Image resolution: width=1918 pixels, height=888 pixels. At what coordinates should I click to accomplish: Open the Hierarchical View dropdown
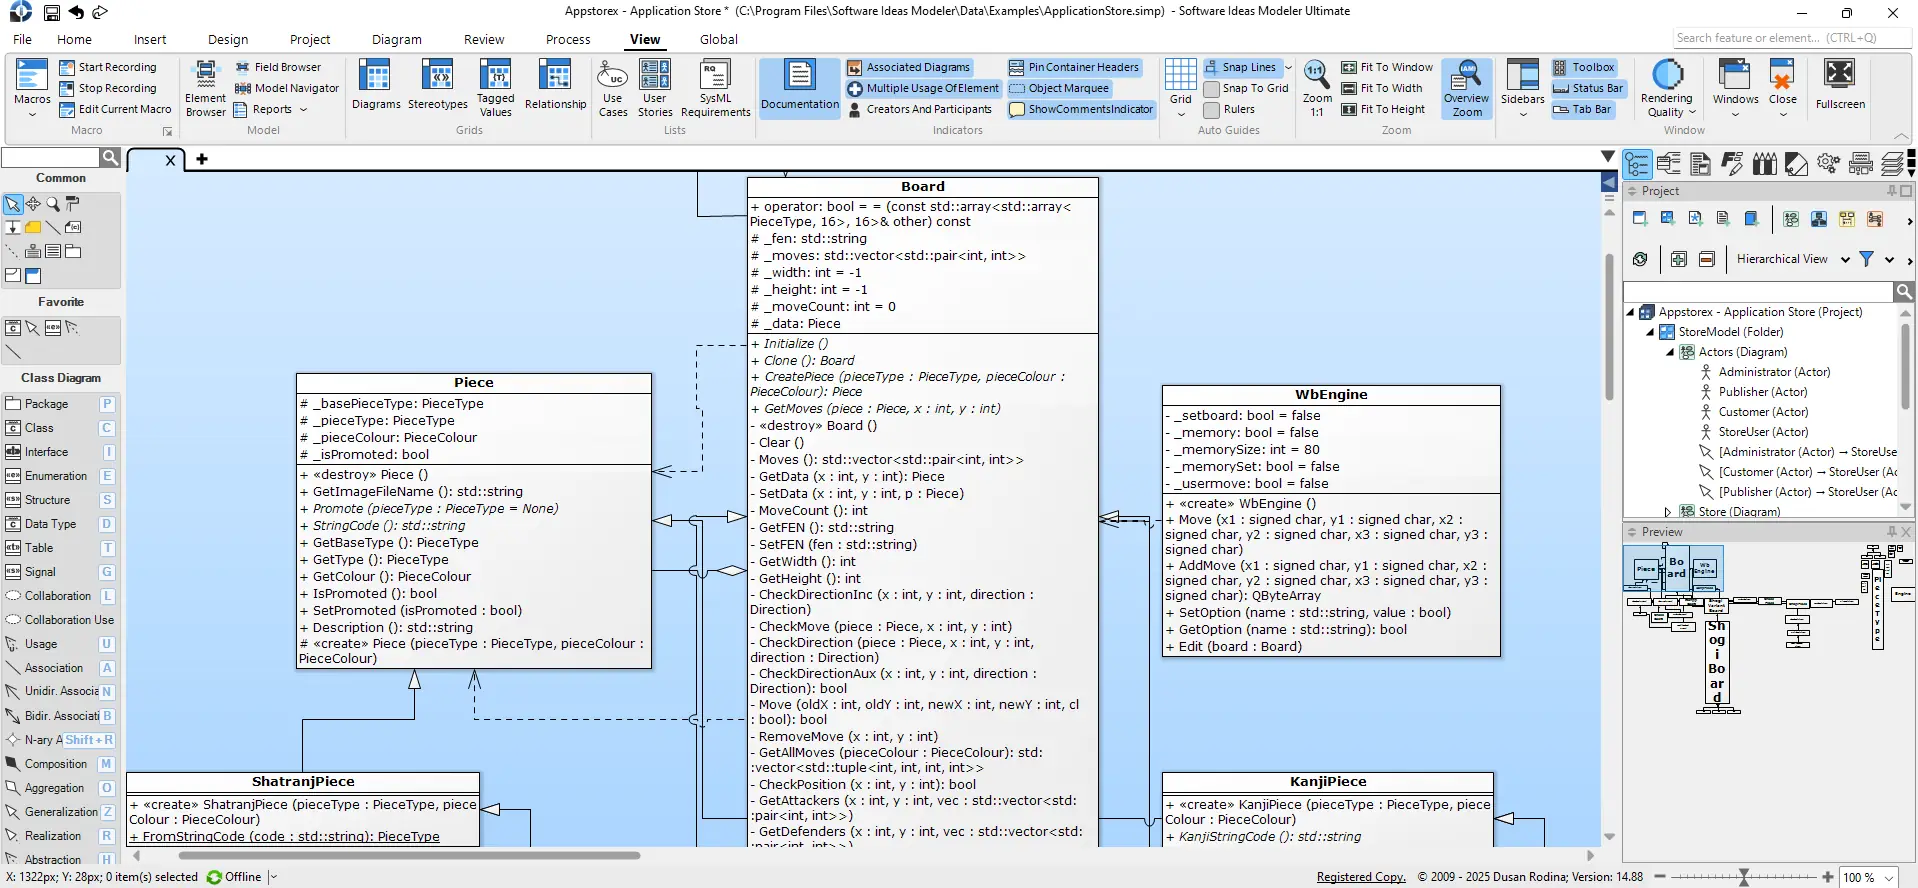[1844, 259]
